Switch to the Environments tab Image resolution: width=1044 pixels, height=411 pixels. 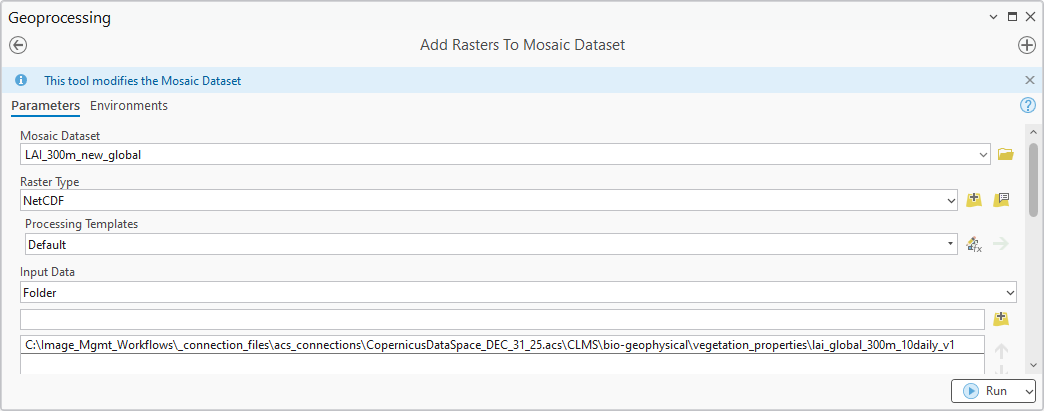129,106
